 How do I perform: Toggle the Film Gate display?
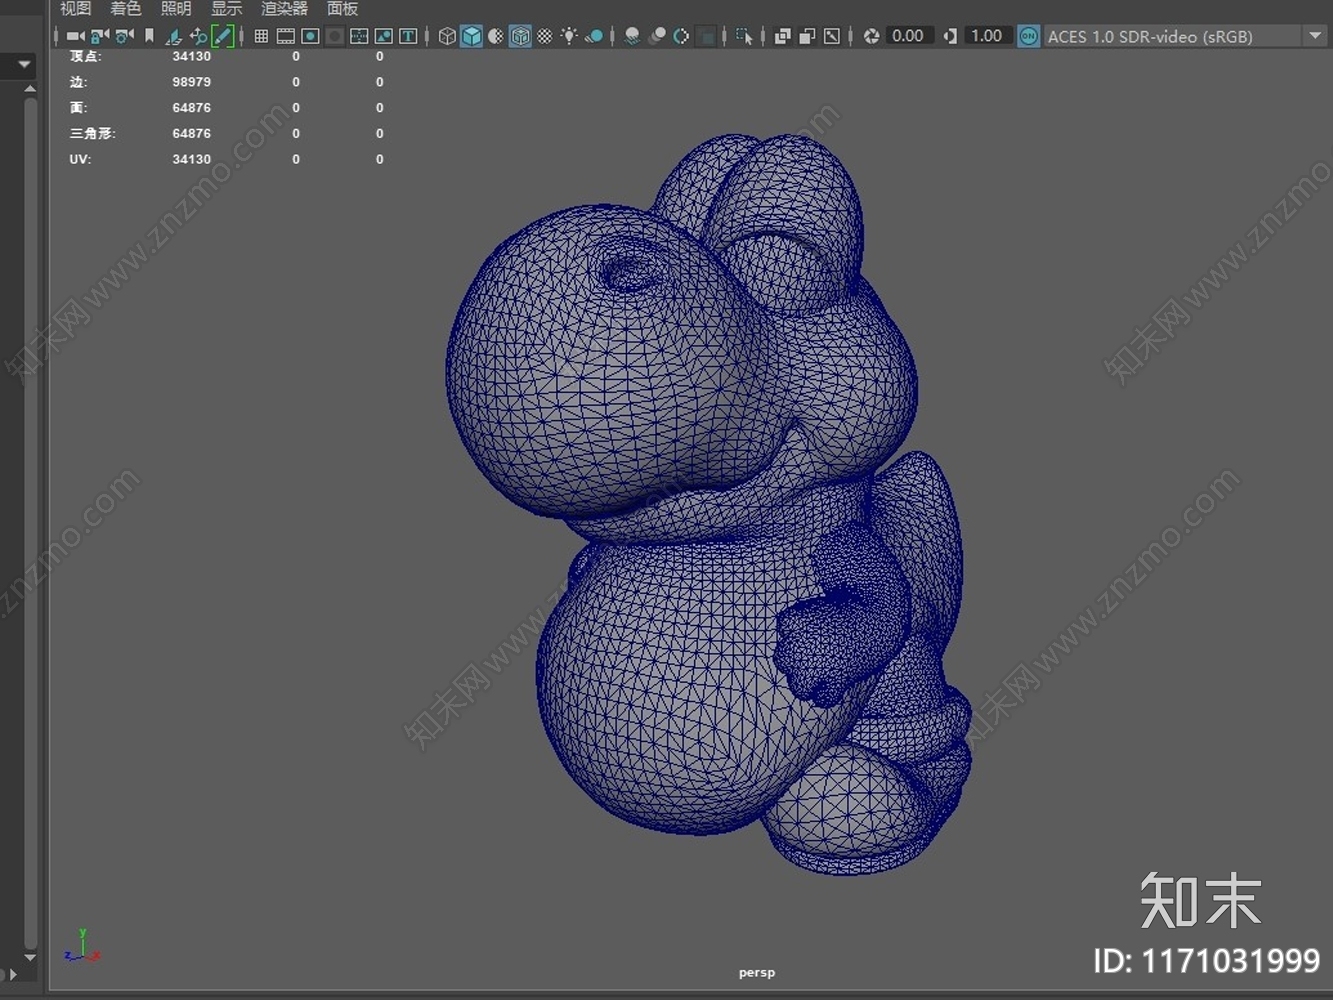(285, 36)
